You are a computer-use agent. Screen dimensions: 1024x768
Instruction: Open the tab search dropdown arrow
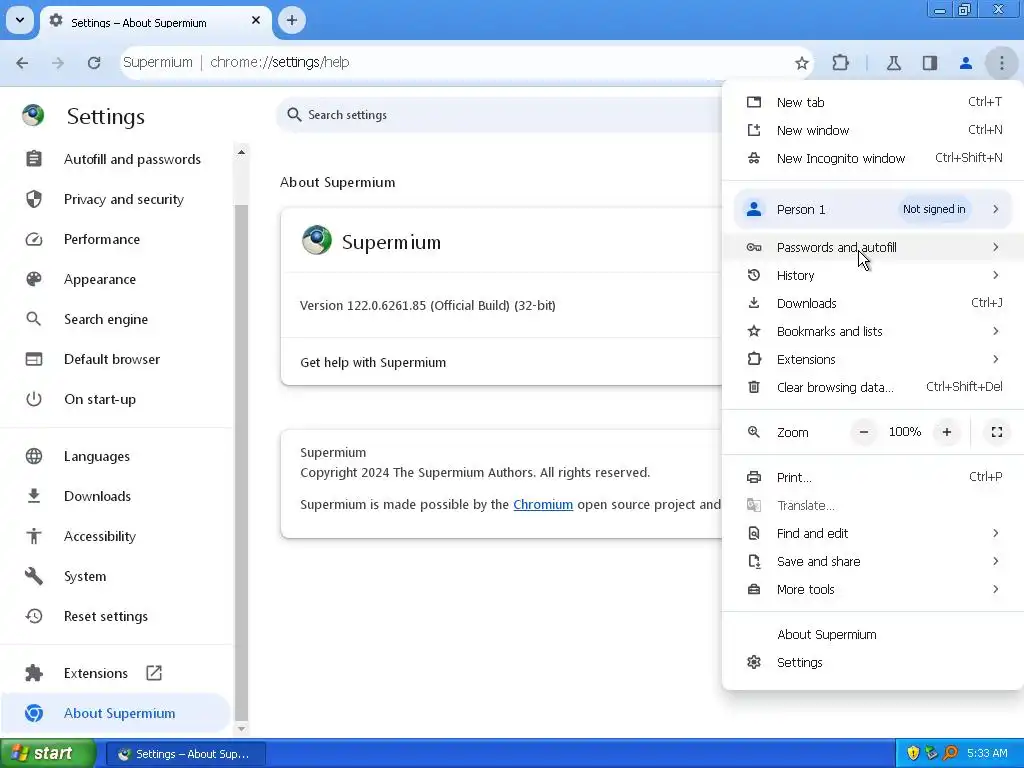[20, 20]
